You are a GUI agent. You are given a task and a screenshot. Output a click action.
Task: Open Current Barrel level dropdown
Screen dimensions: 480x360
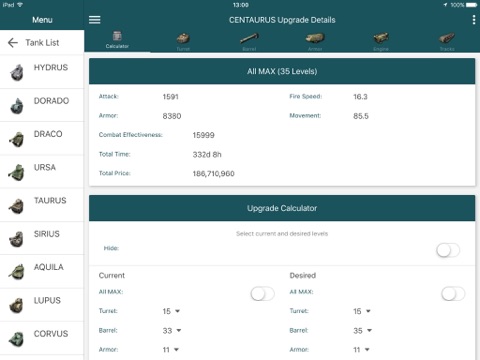[172, 330]
